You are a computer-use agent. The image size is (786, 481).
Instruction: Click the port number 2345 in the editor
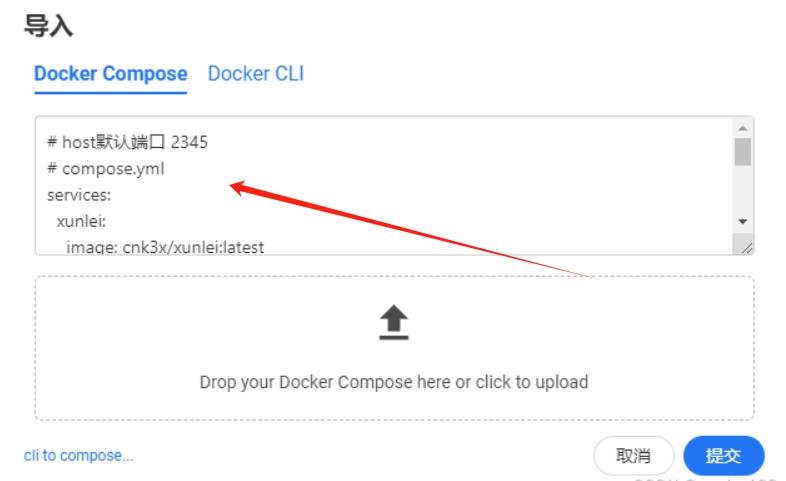189,142
